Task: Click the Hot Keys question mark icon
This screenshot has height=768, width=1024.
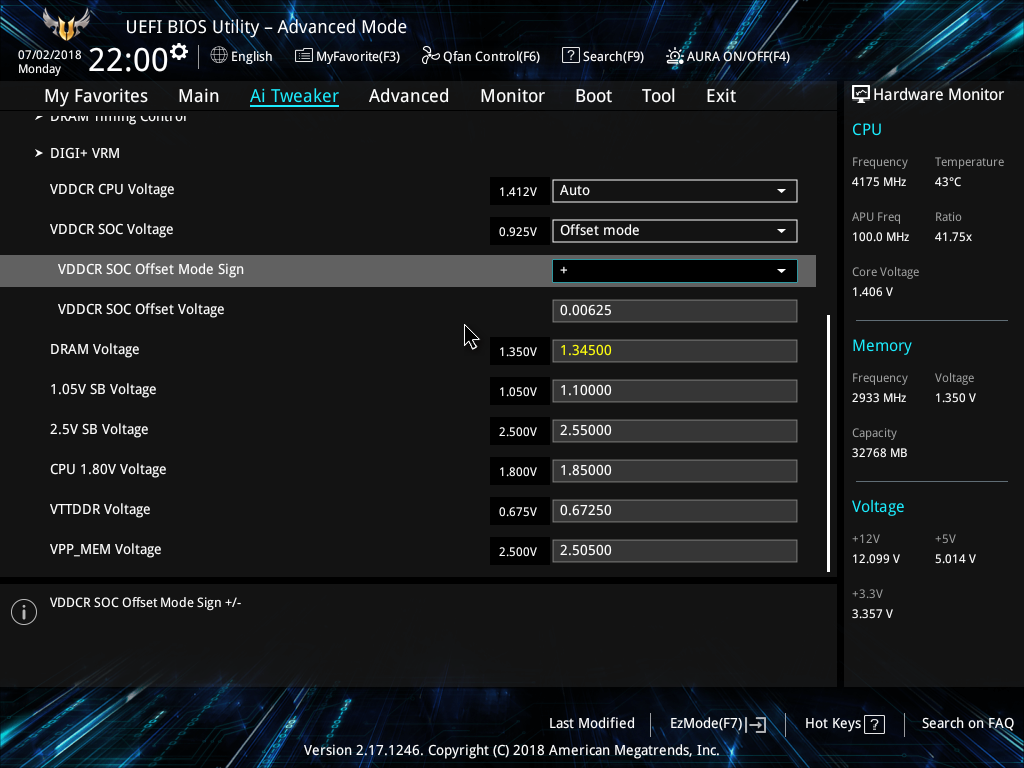Action: [874, 724]
